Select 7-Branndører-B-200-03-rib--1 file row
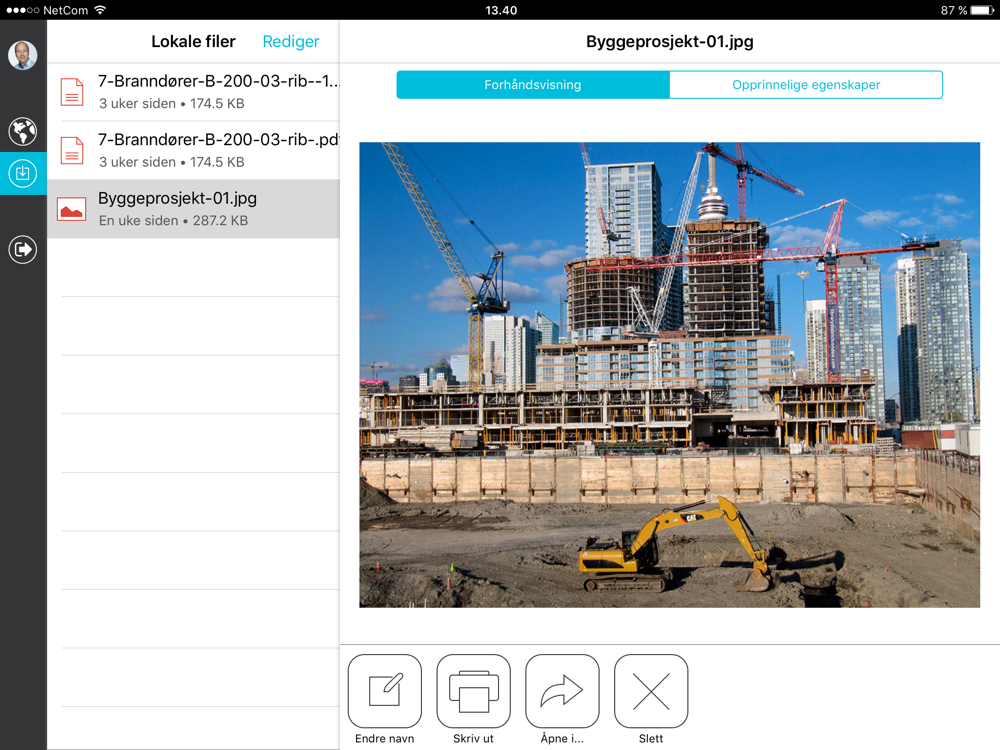This screenshot has height=750, width=1000. coord(193,92)
